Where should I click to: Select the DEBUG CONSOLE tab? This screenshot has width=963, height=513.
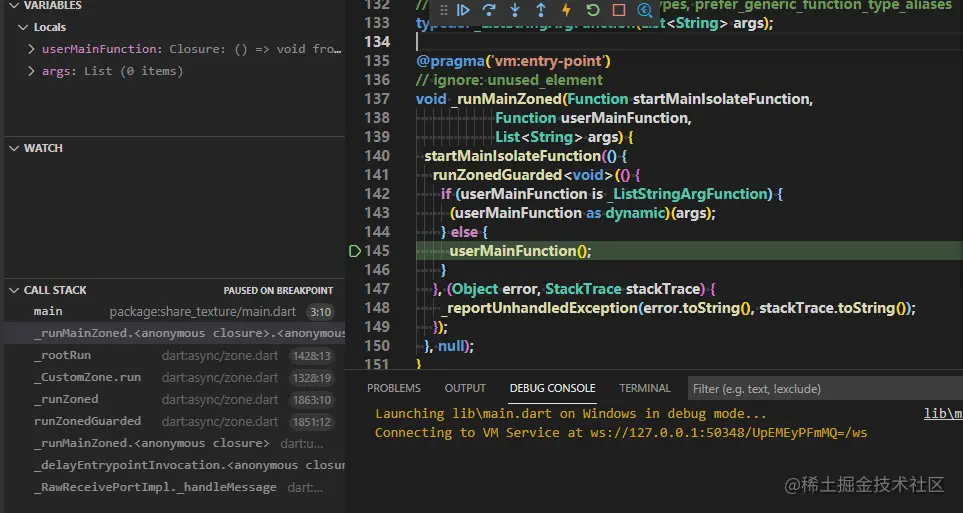552,388
